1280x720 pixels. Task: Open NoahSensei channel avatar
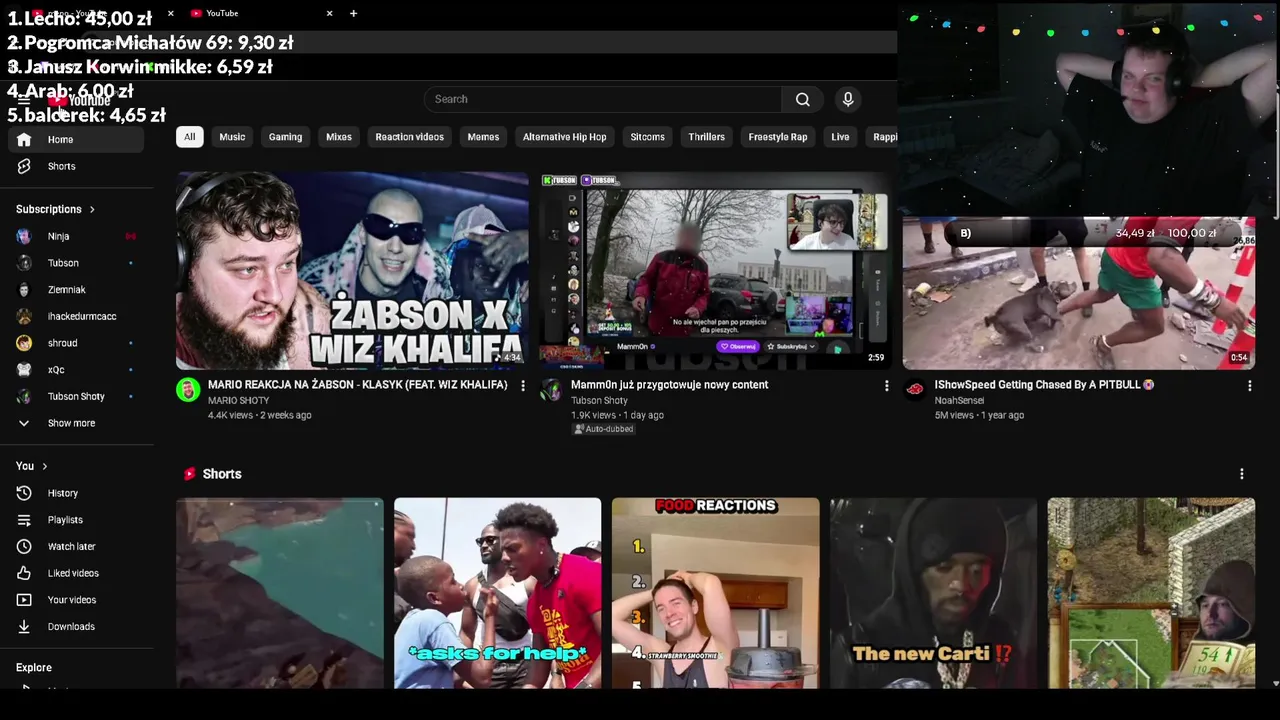click(x=915, y=390)
